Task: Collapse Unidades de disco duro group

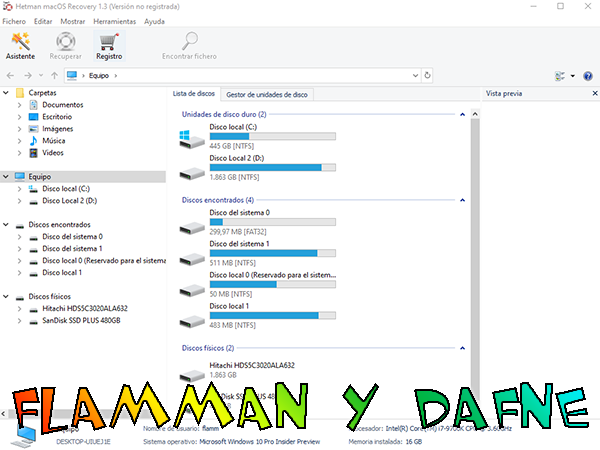Action: [x=462, y=114]
